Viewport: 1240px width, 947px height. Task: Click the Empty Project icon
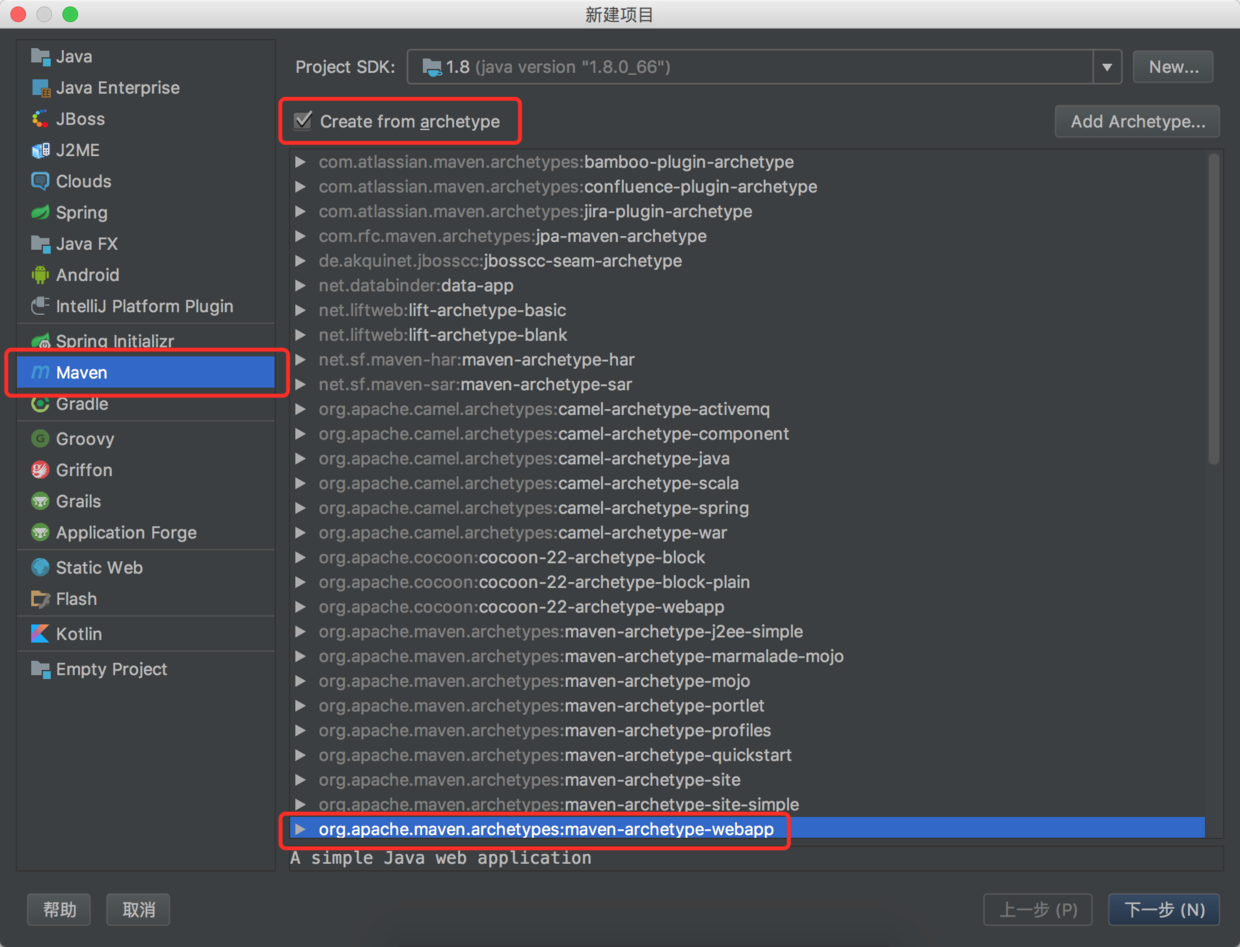[x=40, y=669]
